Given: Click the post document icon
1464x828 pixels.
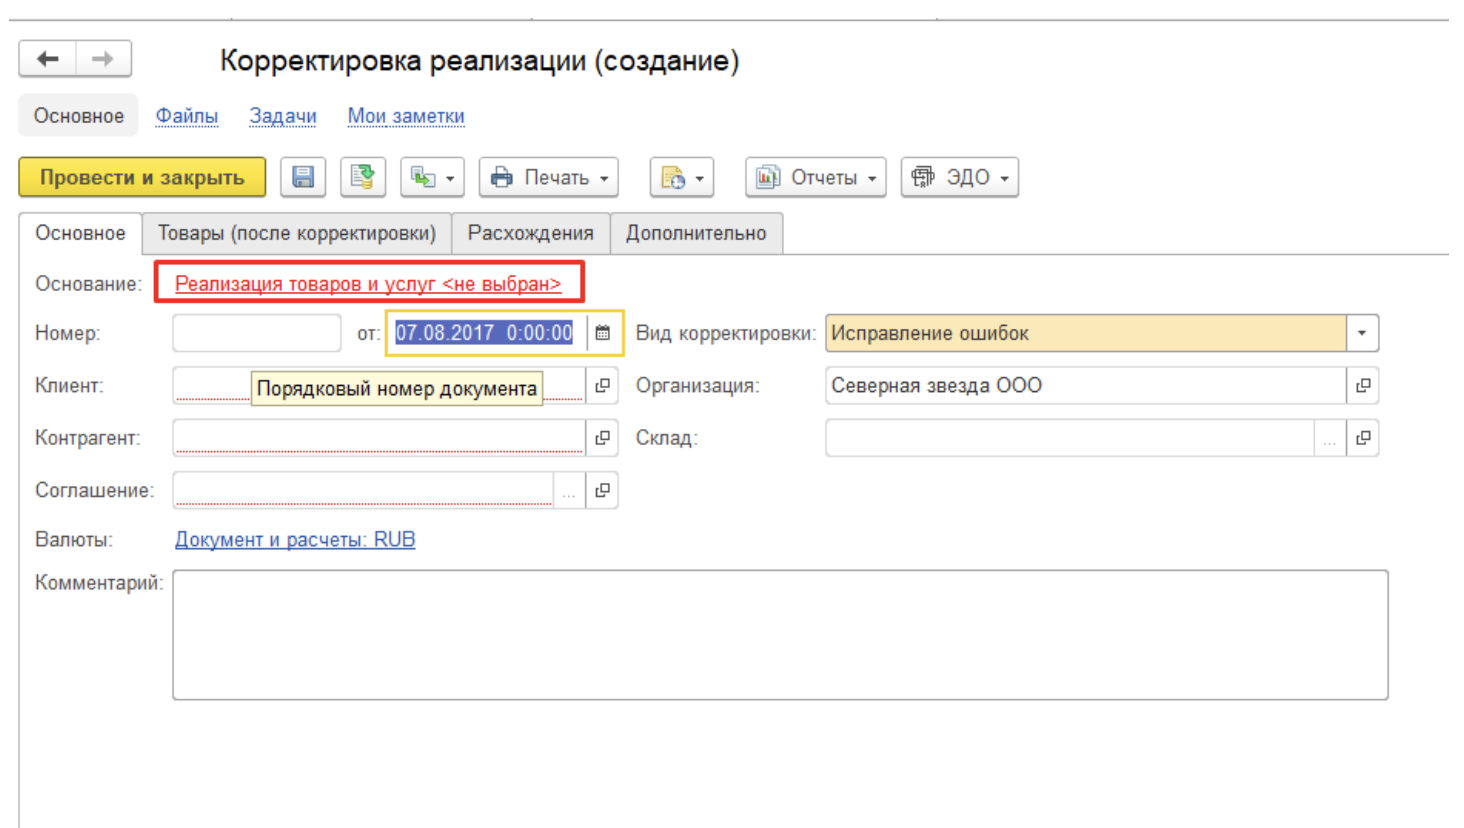Looking at the screenshot, I should pos(363,177).
